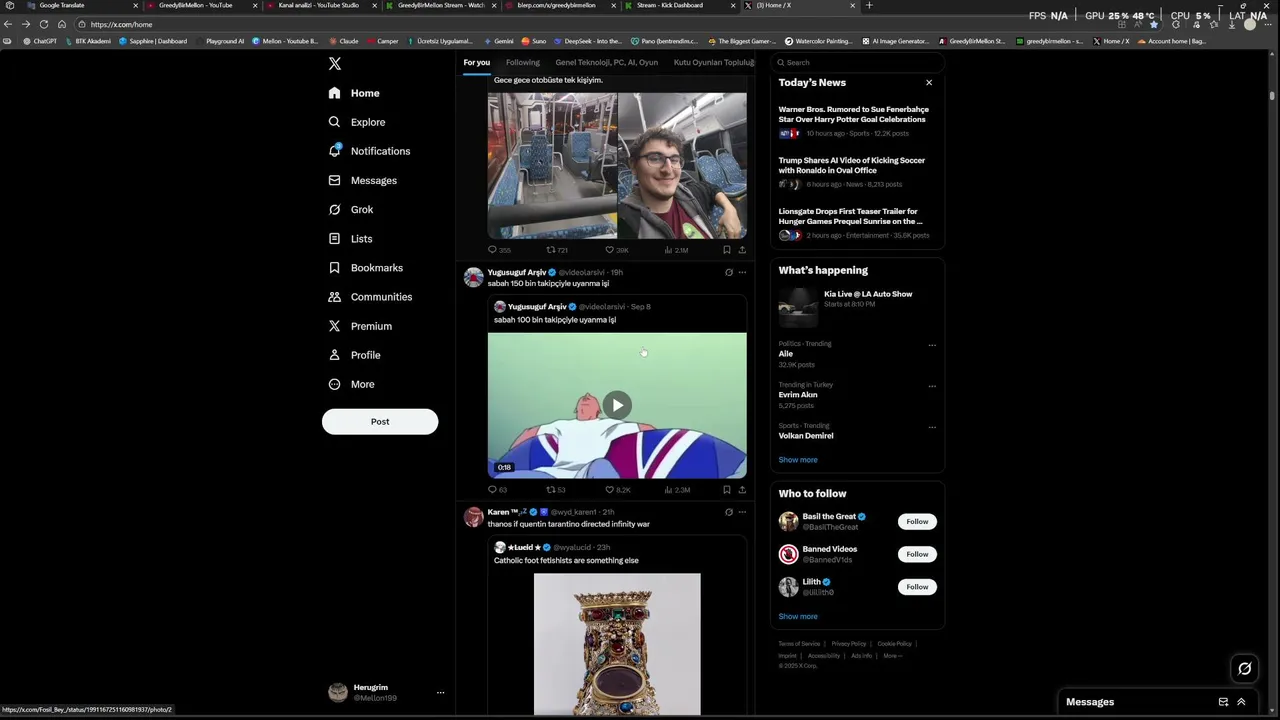This screenshot has width=1280, height=720.
Task: Switch to the For you tab
Action: (477, 62)
